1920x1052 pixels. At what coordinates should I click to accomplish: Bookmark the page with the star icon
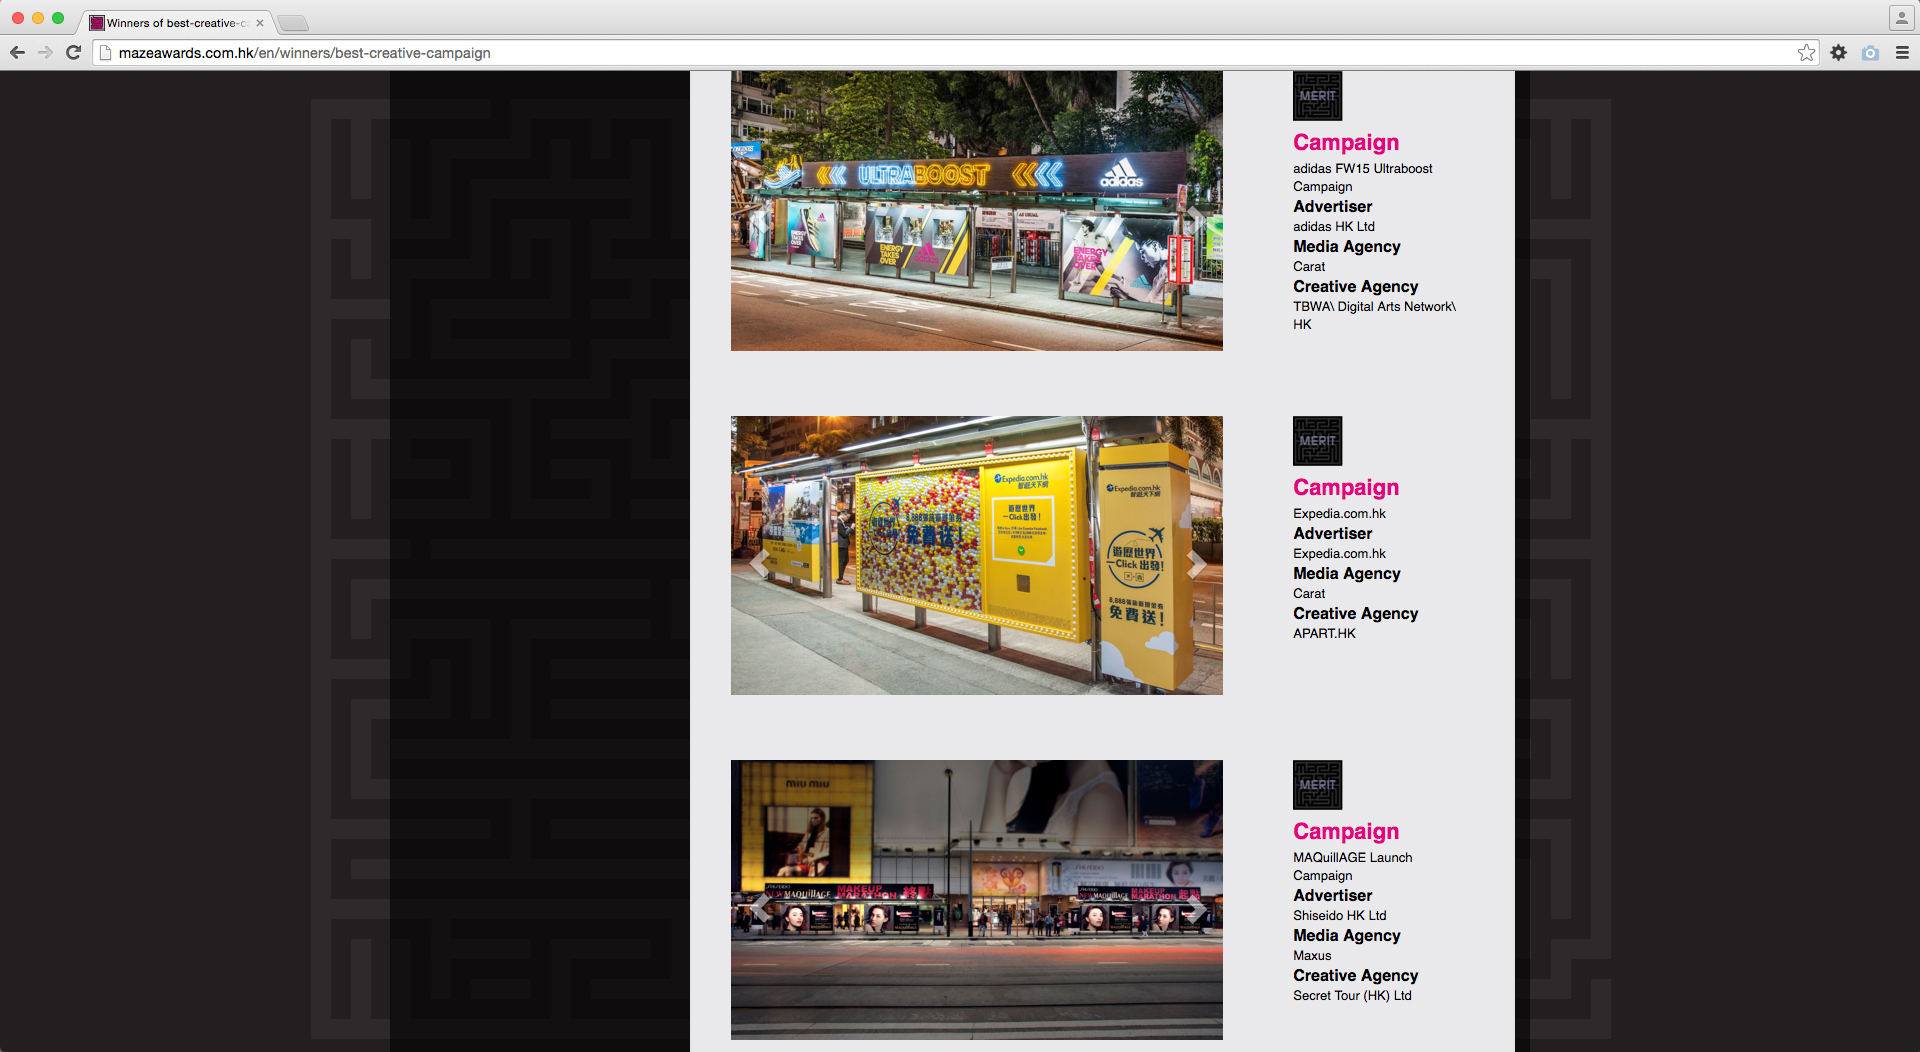tap(1806, 53)
